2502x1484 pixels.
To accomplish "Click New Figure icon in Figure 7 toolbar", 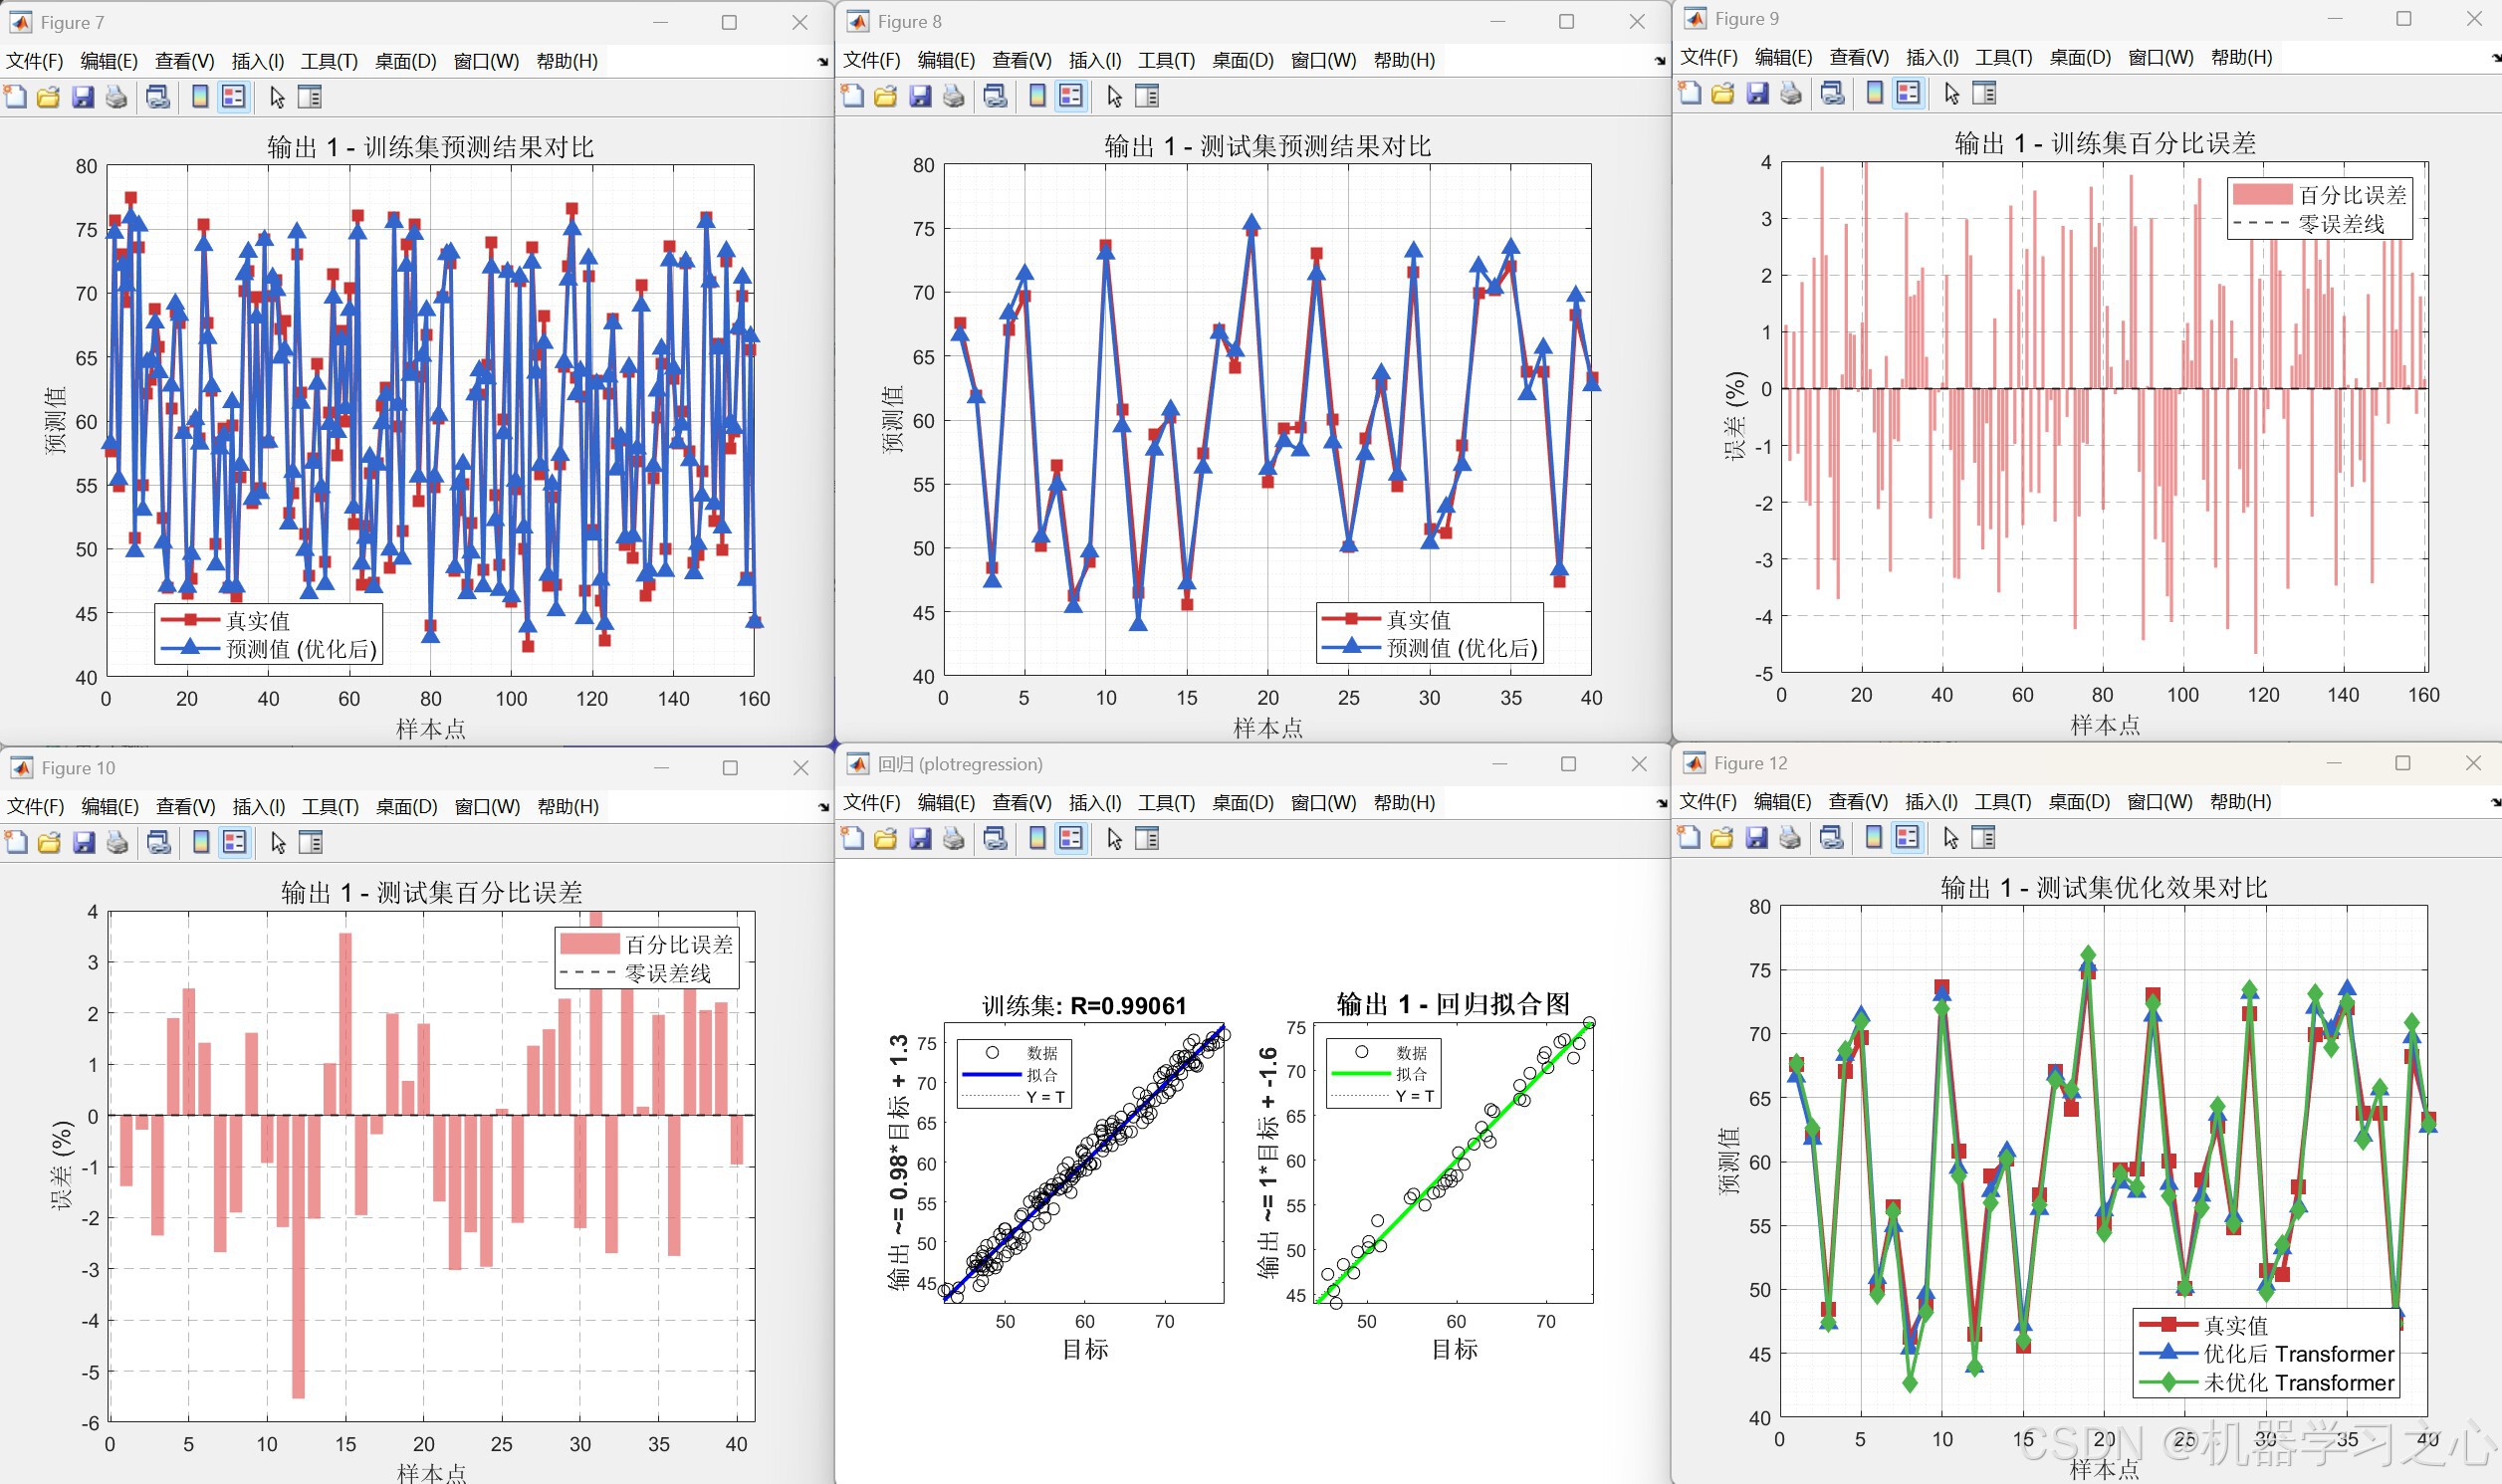I will point(15,97).
